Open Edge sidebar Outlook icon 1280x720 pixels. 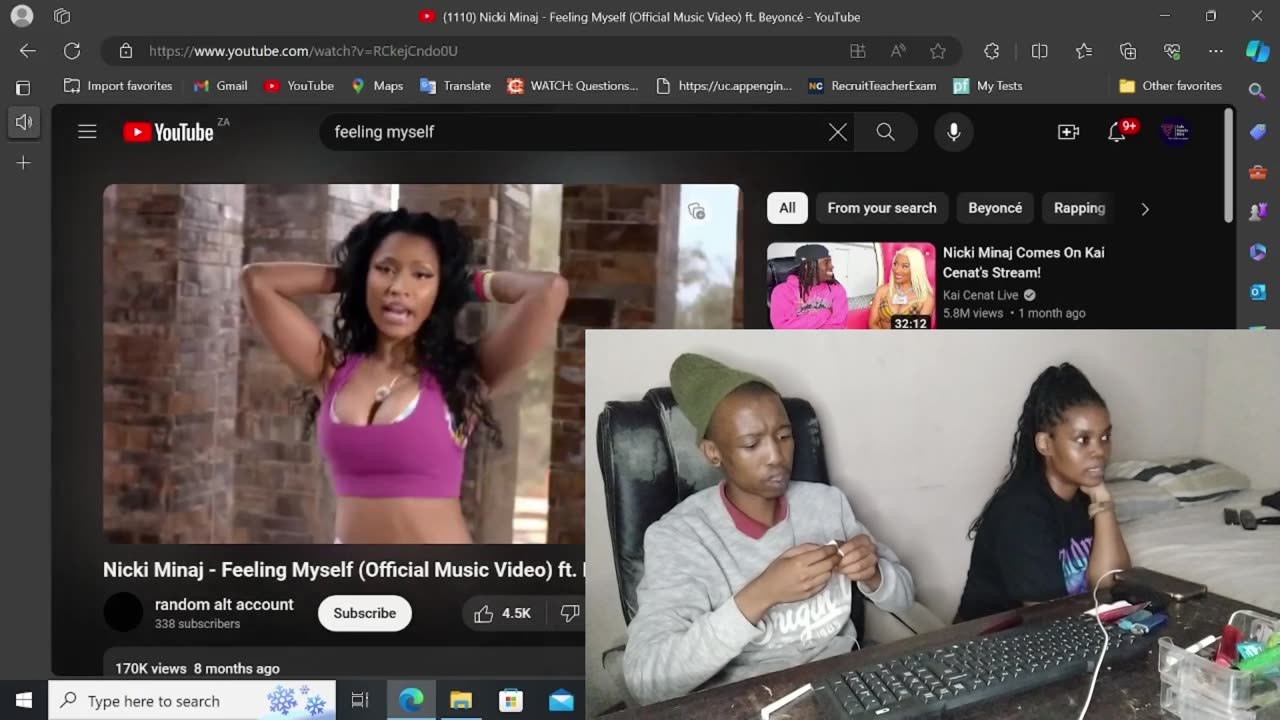click(1258, 291)
